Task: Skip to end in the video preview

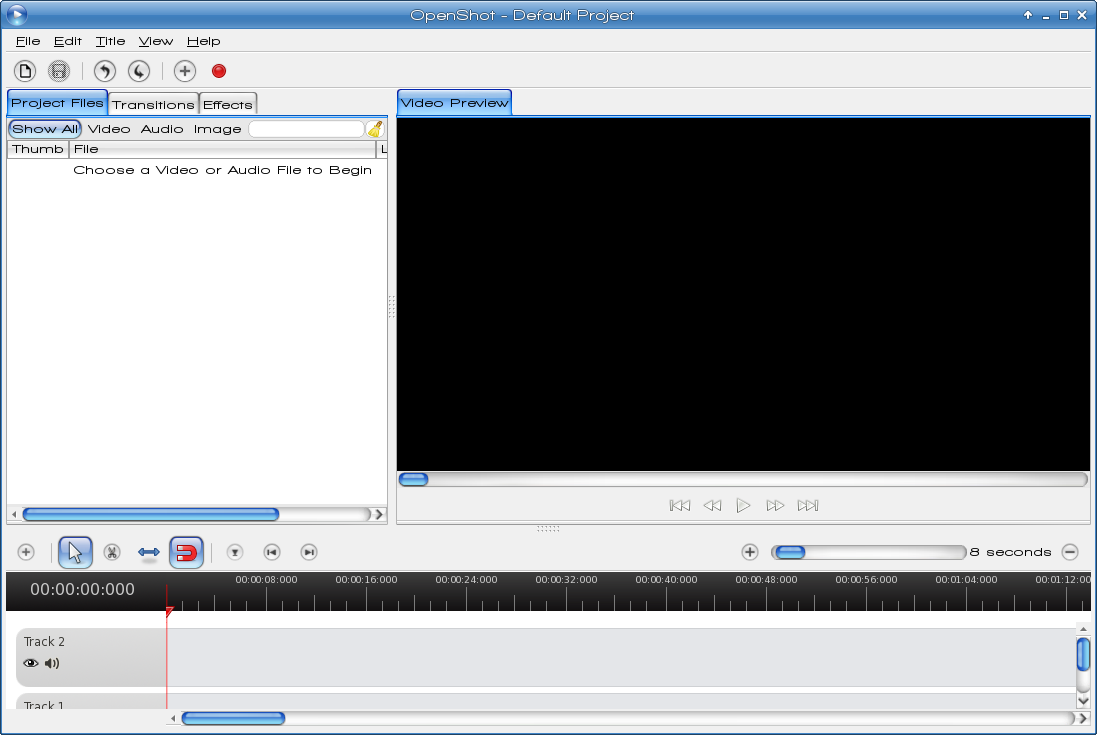Action: (x=808, y=506)
